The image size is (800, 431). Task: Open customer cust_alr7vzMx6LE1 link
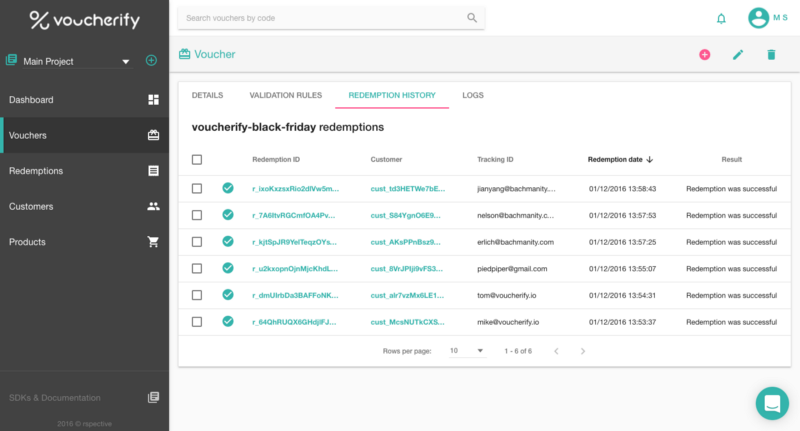407,295
